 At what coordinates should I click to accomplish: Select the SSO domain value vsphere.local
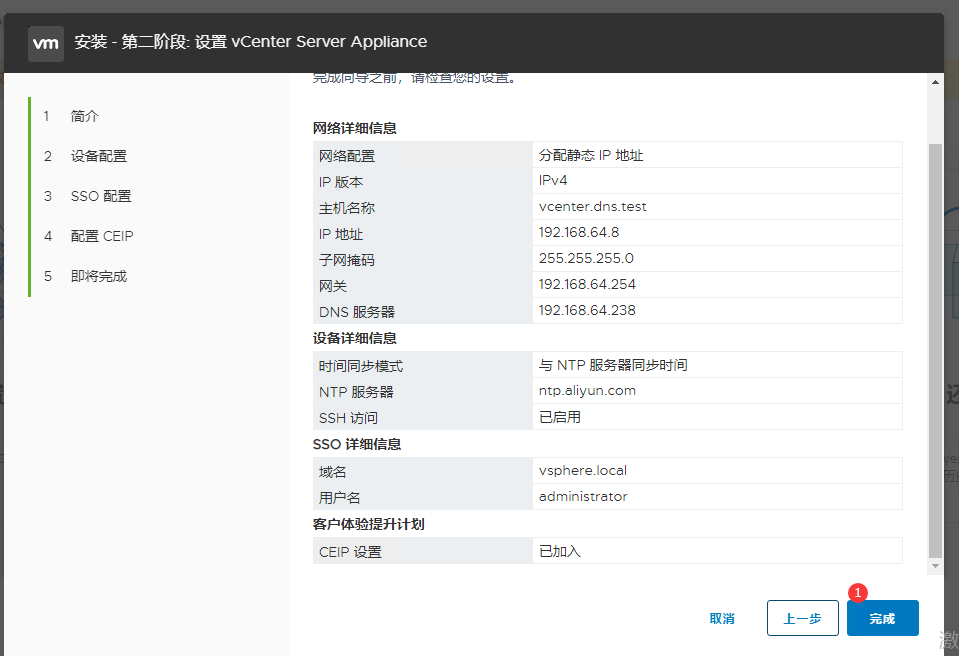click(583, 470)
